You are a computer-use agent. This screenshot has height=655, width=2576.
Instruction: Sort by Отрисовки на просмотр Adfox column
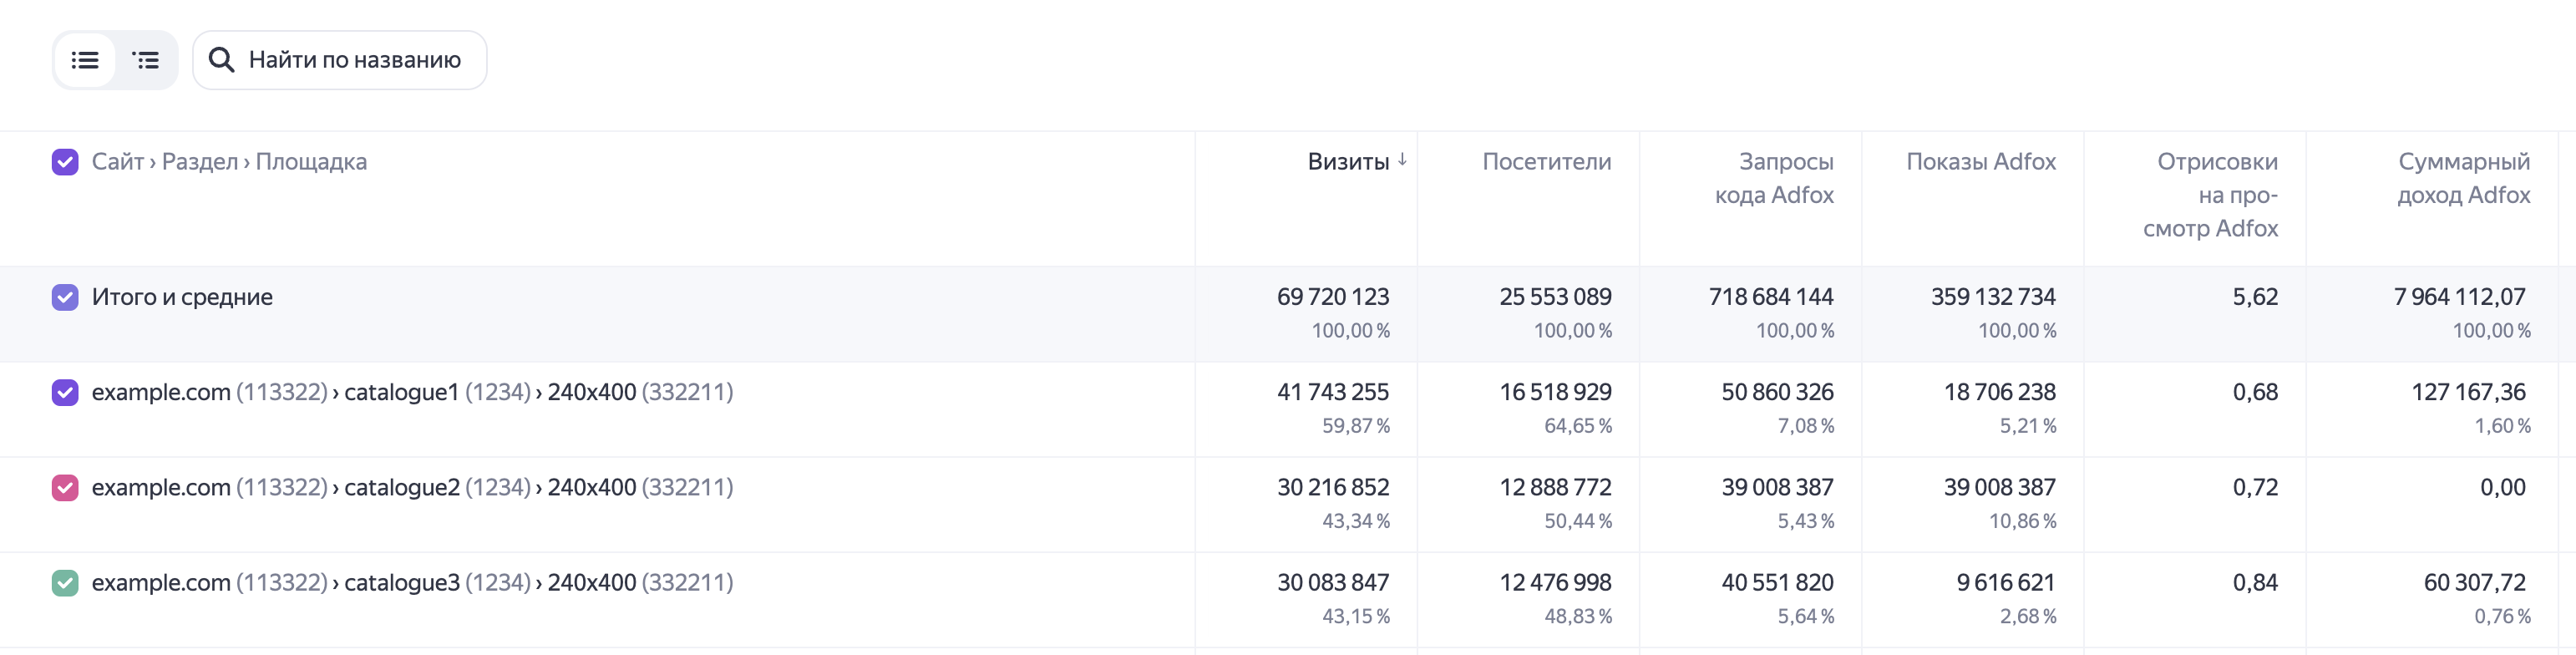pyautogui.click(x=2210, y=195)
